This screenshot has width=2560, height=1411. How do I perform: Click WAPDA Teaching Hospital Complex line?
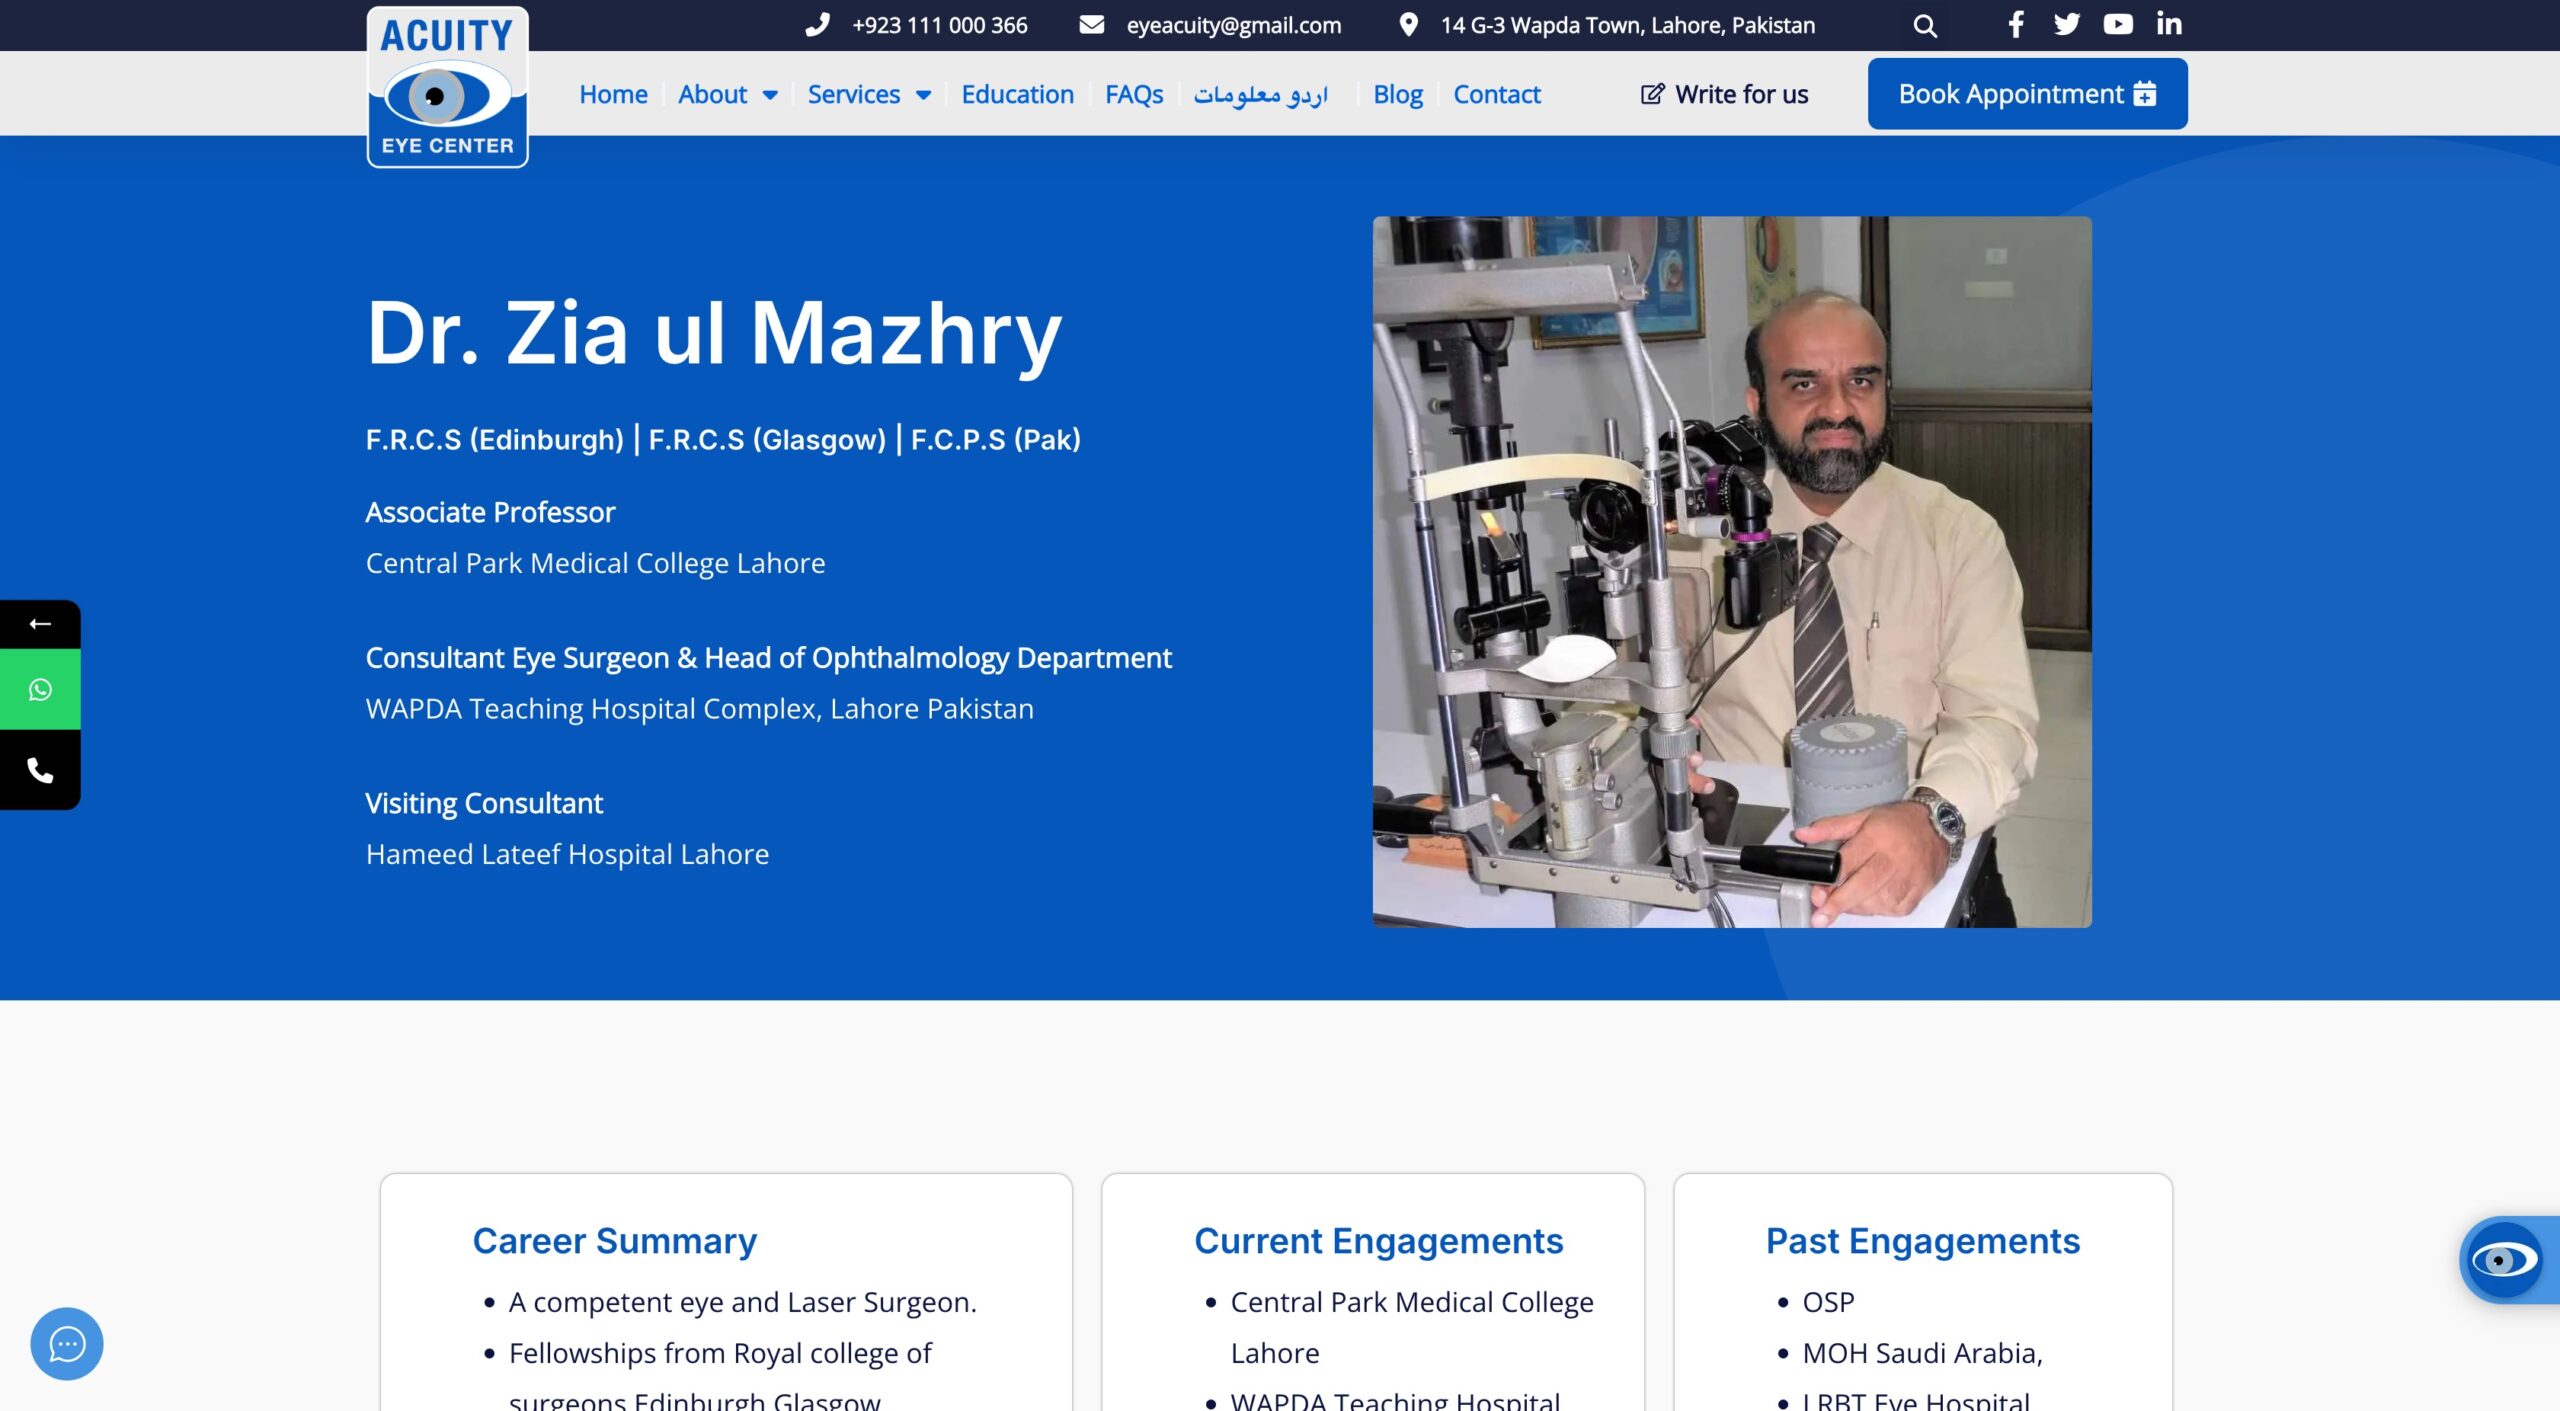[699, 708]
